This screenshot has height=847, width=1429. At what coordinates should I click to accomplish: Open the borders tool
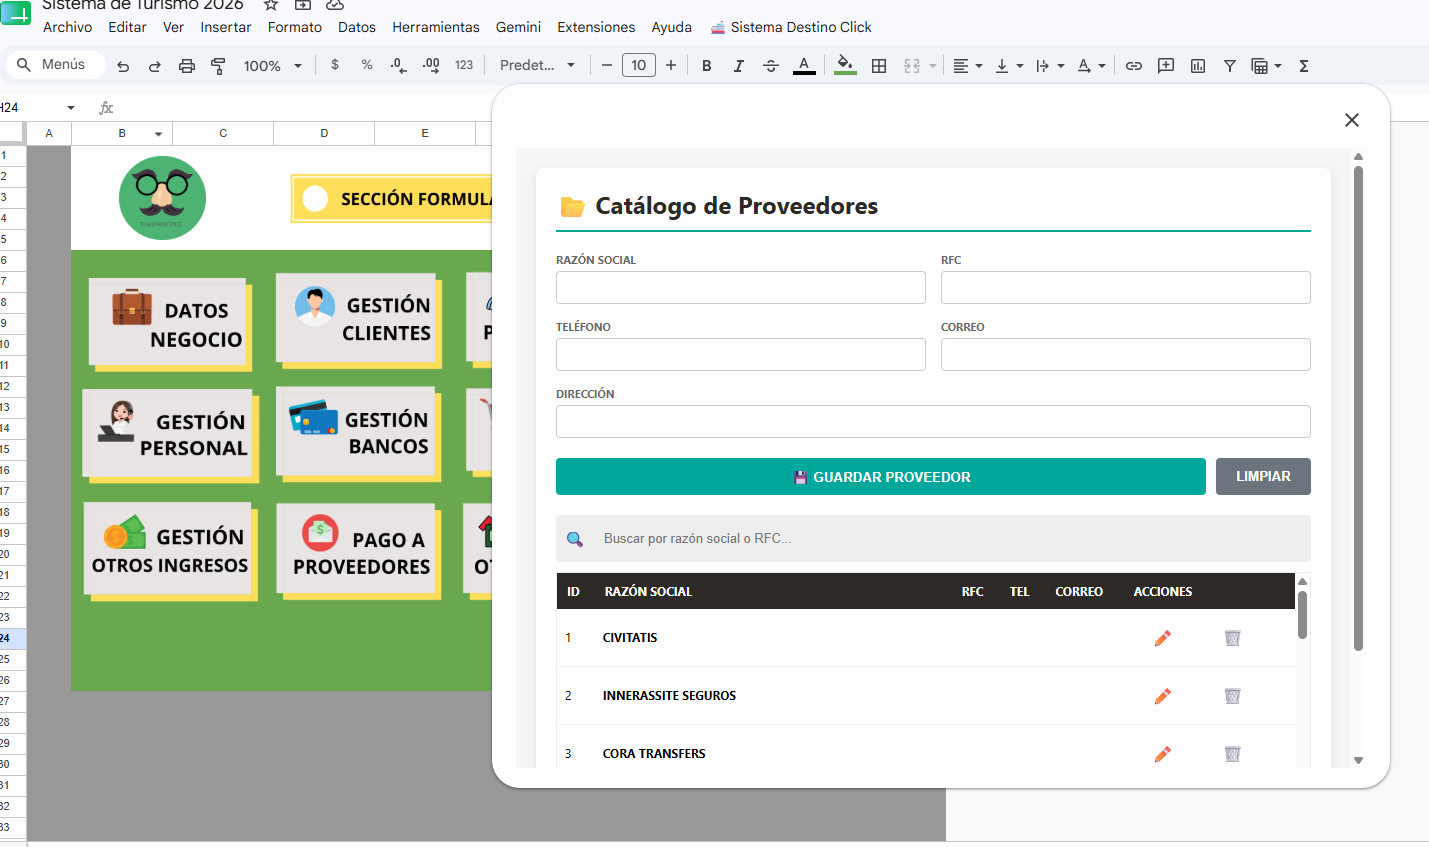[879, 66]
